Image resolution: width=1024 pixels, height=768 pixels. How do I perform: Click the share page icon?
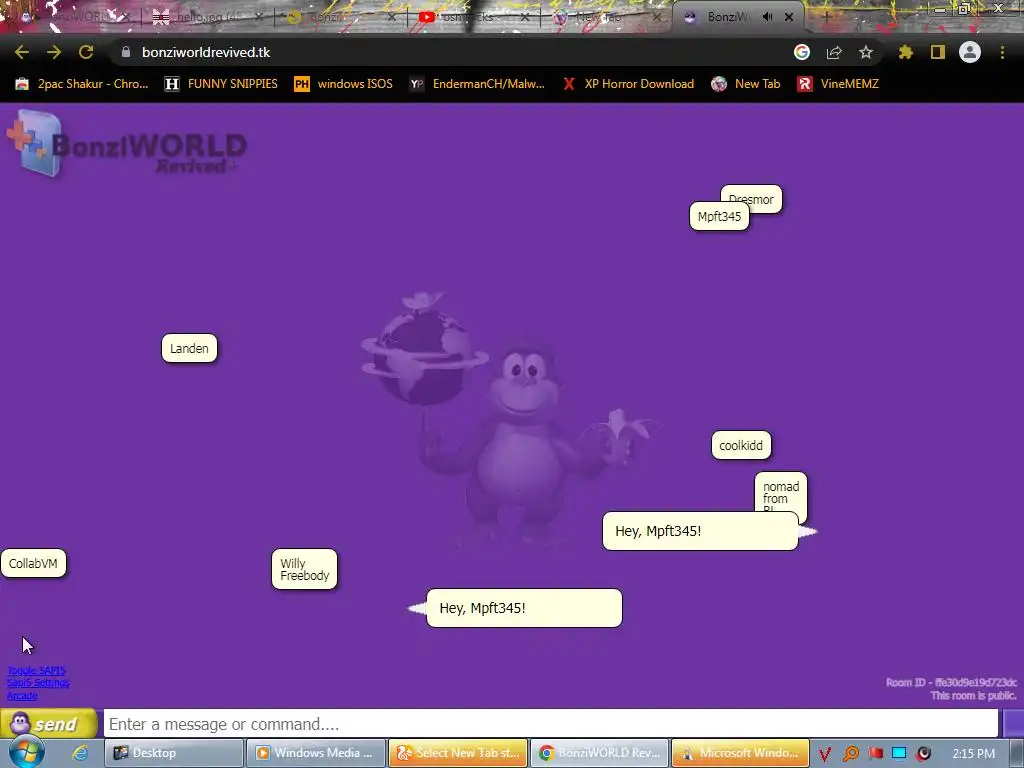click(x=834, y=52)
